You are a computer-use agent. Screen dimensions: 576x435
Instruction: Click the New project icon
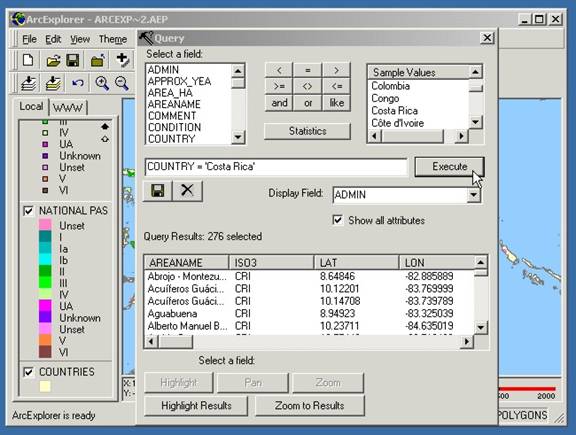pos(28,60)
